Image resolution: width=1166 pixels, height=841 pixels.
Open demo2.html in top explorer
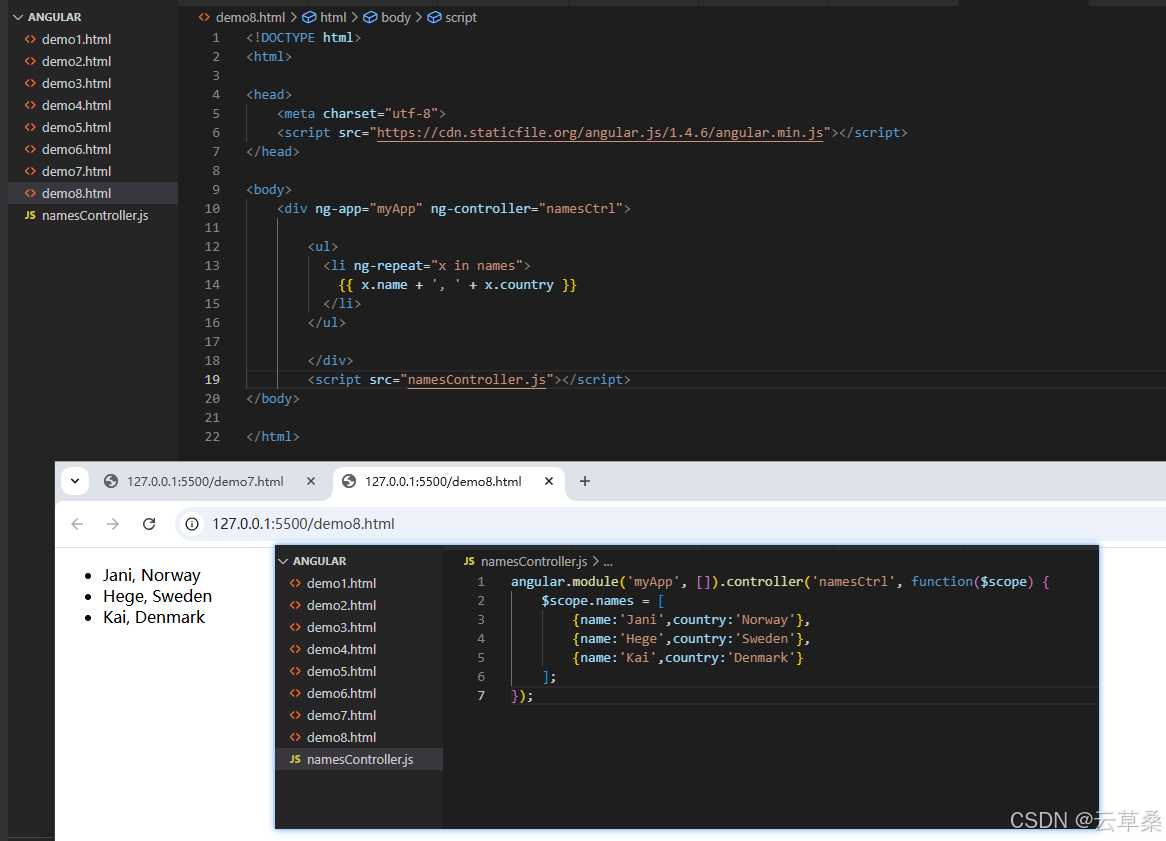pos(77,61)
